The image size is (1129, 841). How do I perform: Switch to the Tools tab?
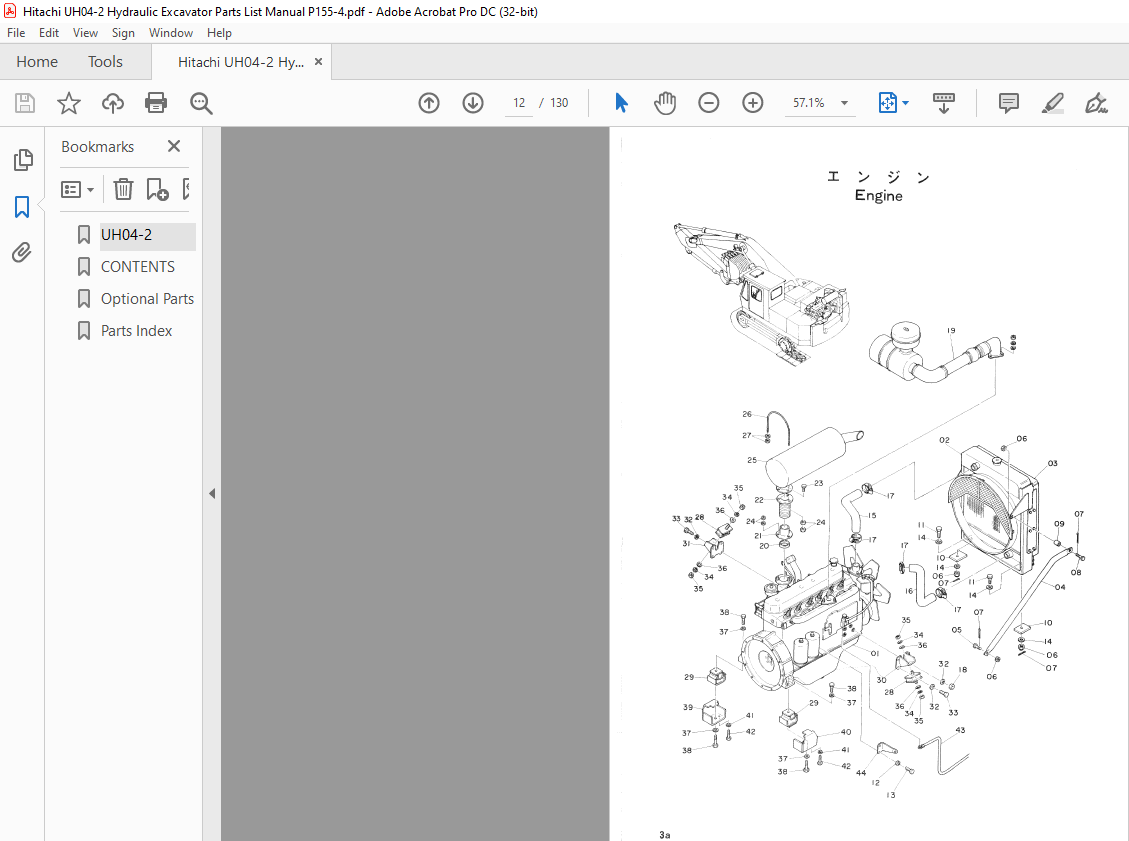click(105, 62)
